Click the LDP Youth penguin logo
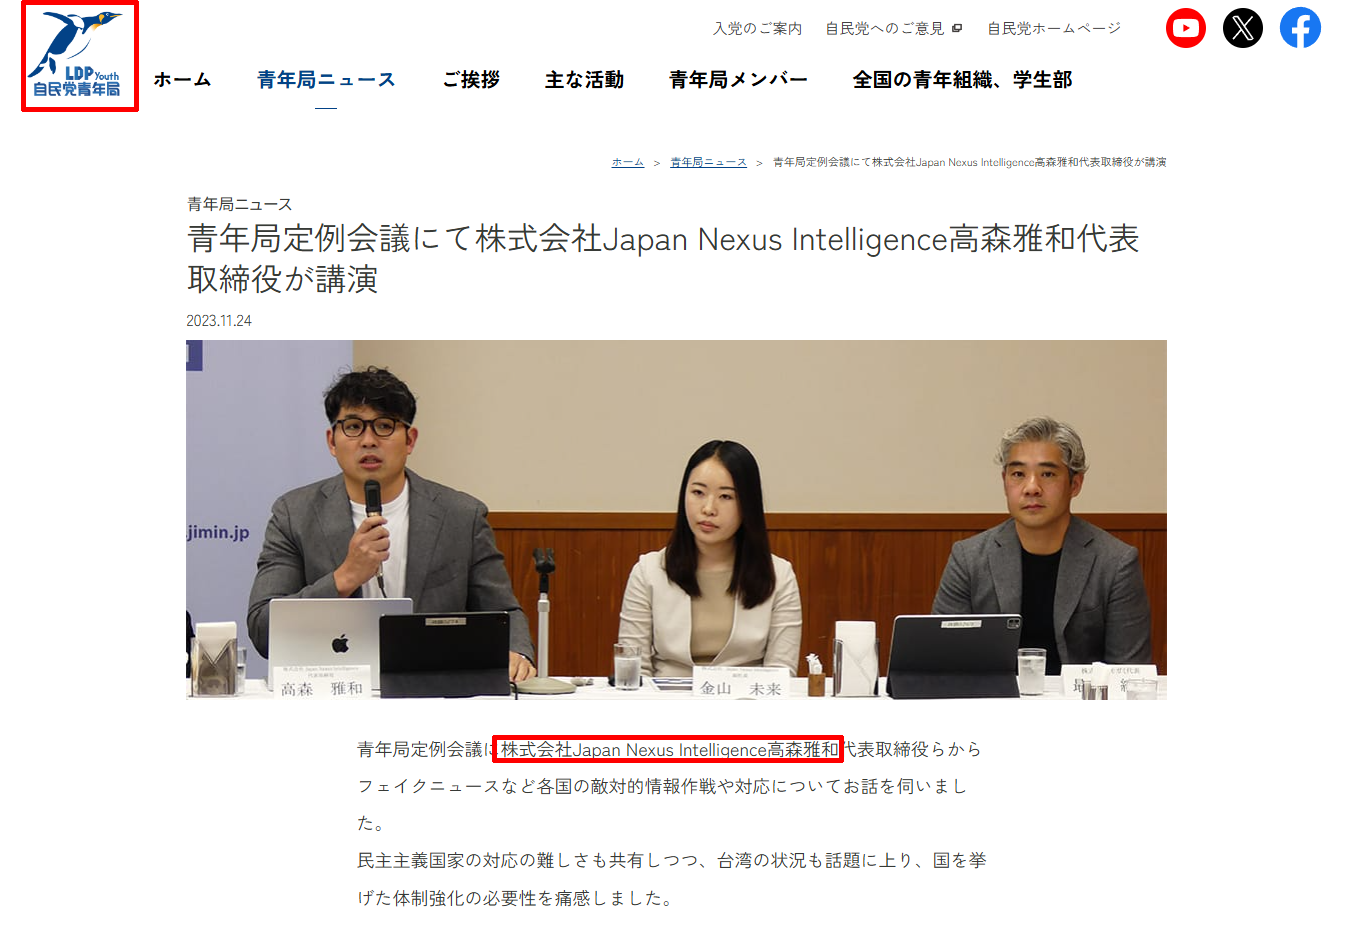The image size is (1346, 930). (x=80, y=56)
